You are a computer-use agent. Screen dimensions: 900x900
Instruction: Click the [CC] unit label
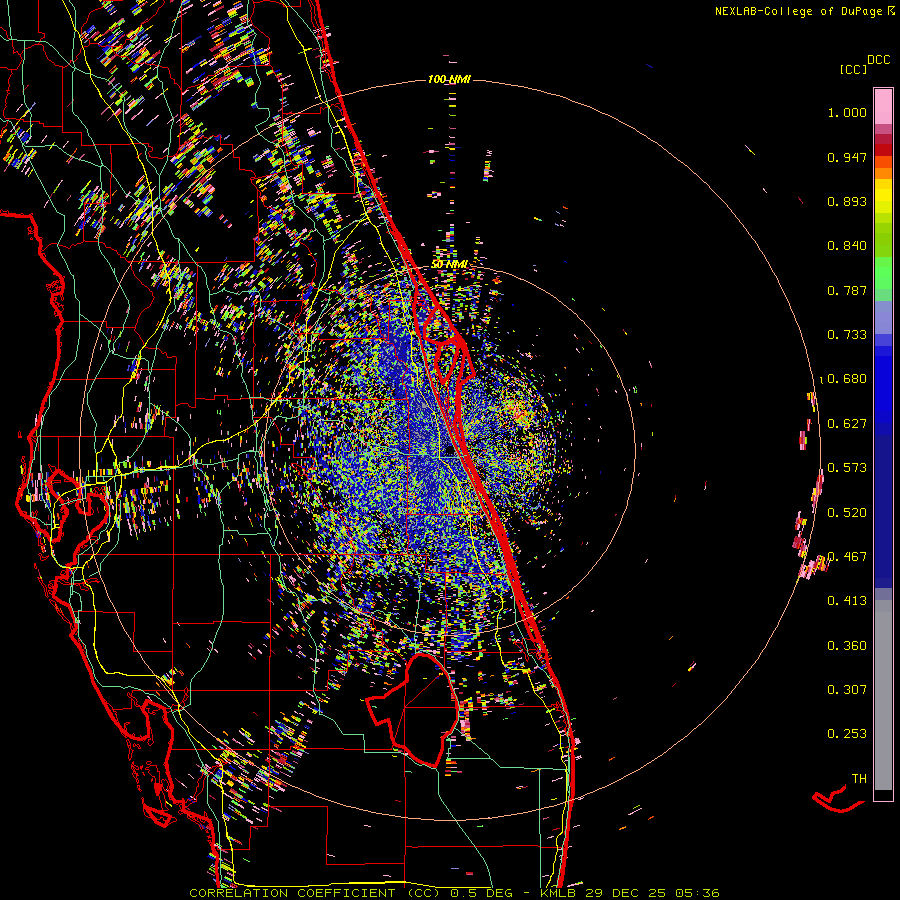tap(853, 69)
